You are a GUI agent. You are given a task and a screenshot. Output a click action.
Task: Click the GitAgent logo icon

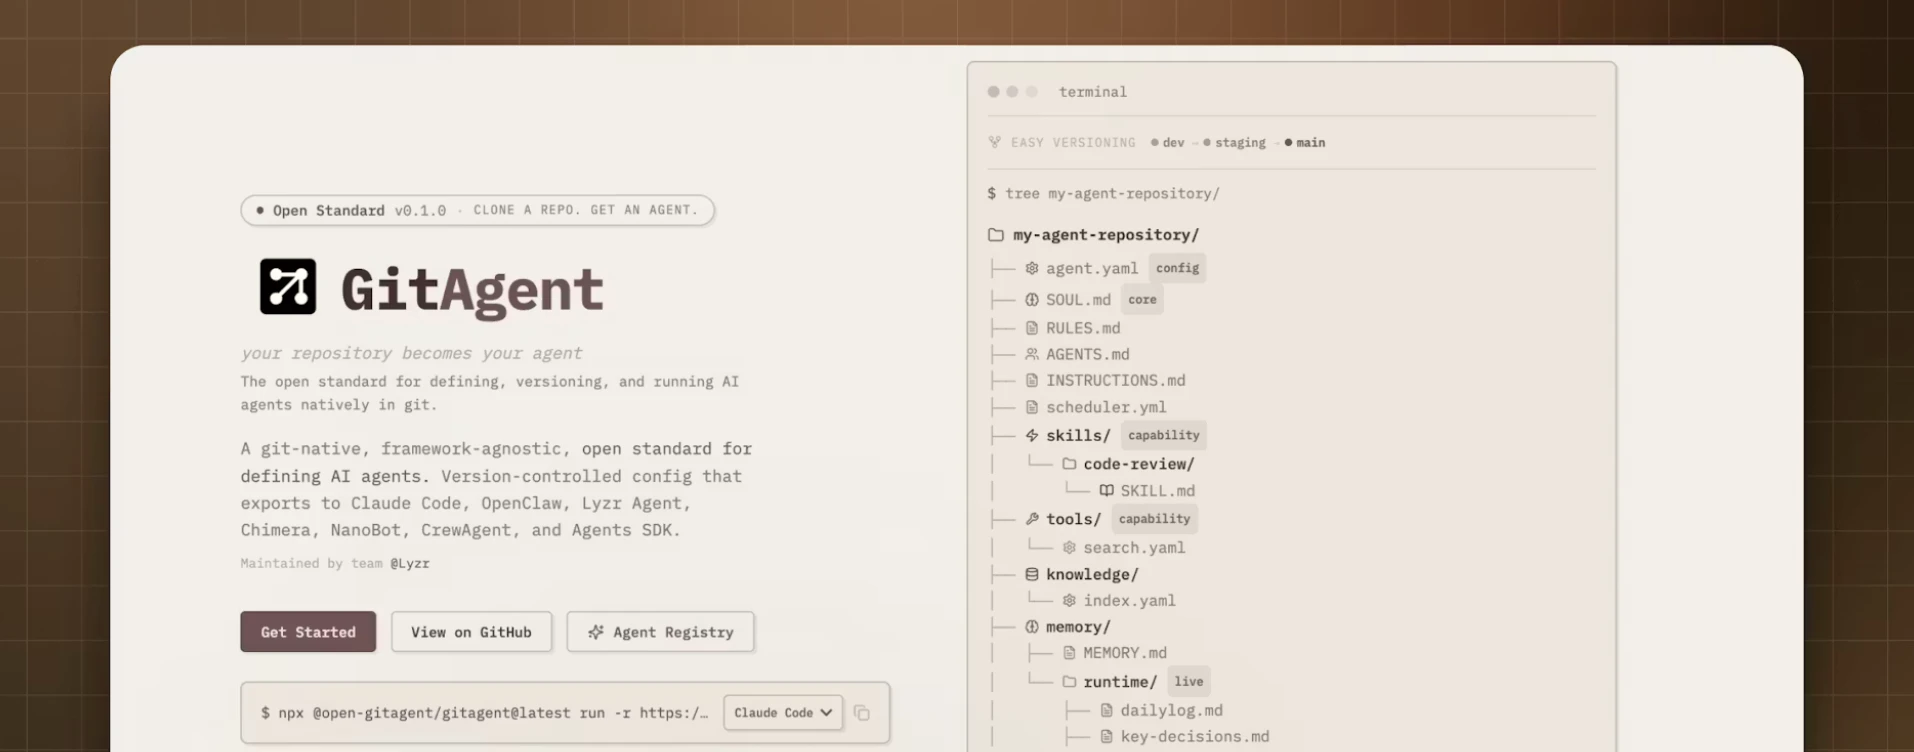288,286
